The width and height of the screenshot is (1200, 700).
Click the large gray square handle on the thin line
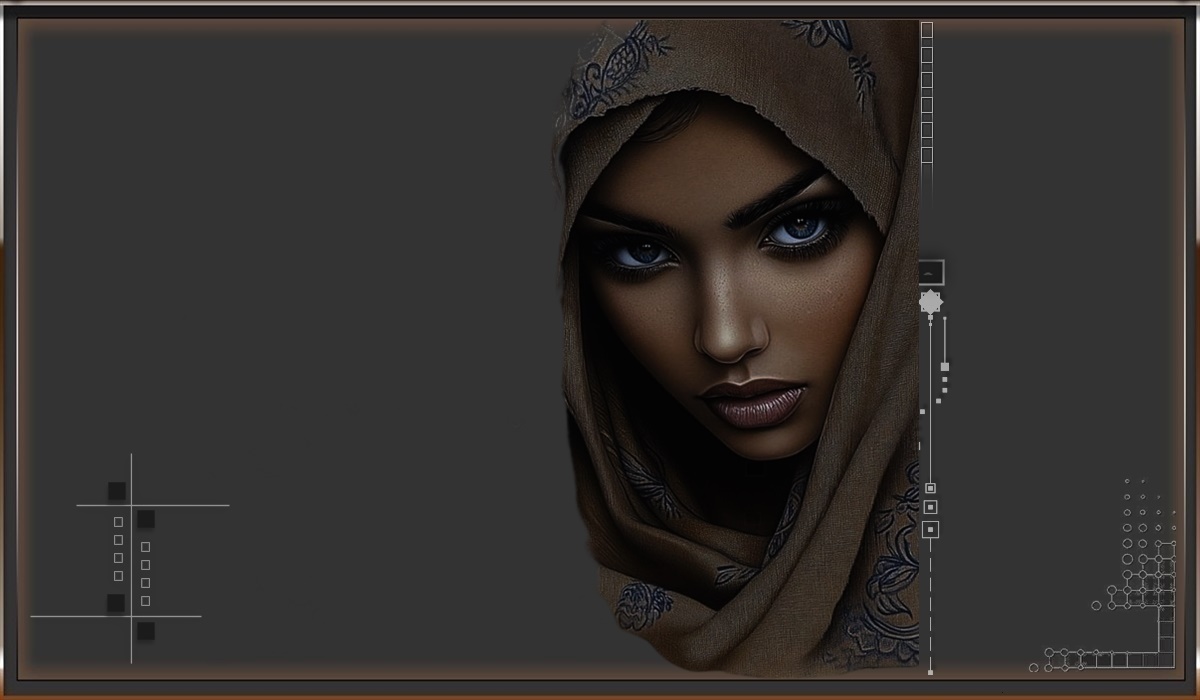(945, 366)
